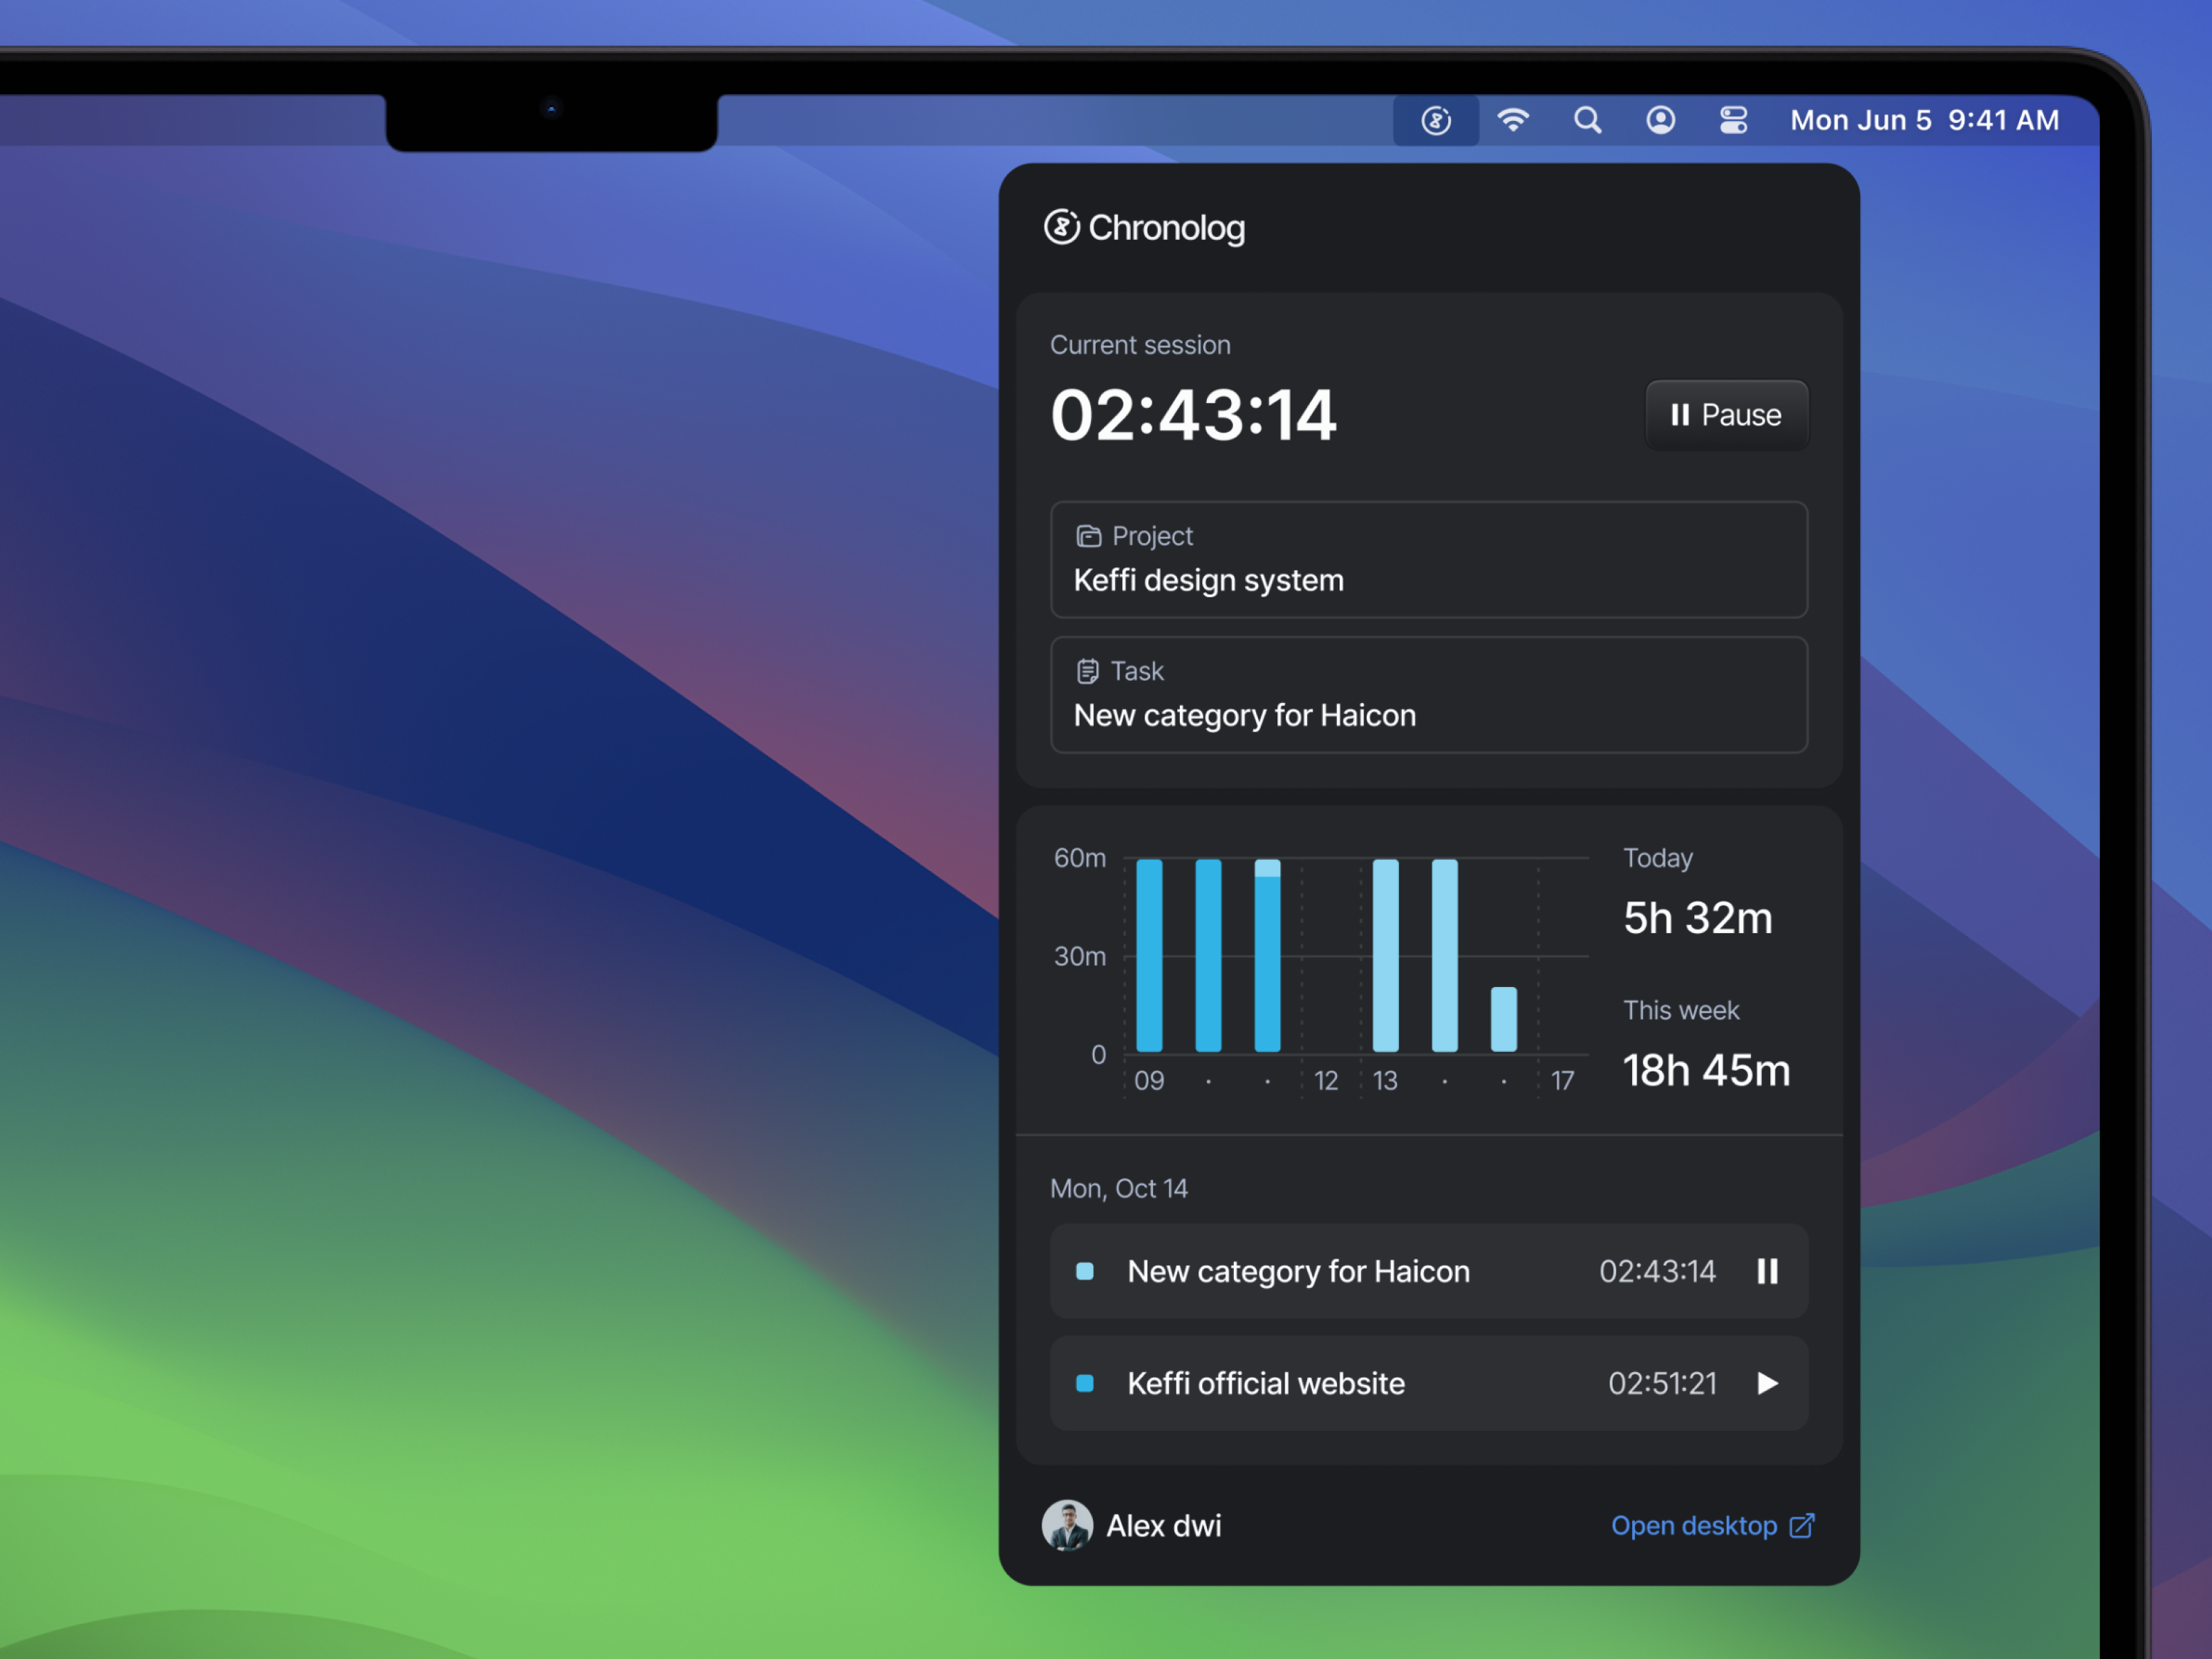This screenshot has height=1659, width=2212.
Task: Open Control Center in the menu bar
Action: pos(1733,119)
